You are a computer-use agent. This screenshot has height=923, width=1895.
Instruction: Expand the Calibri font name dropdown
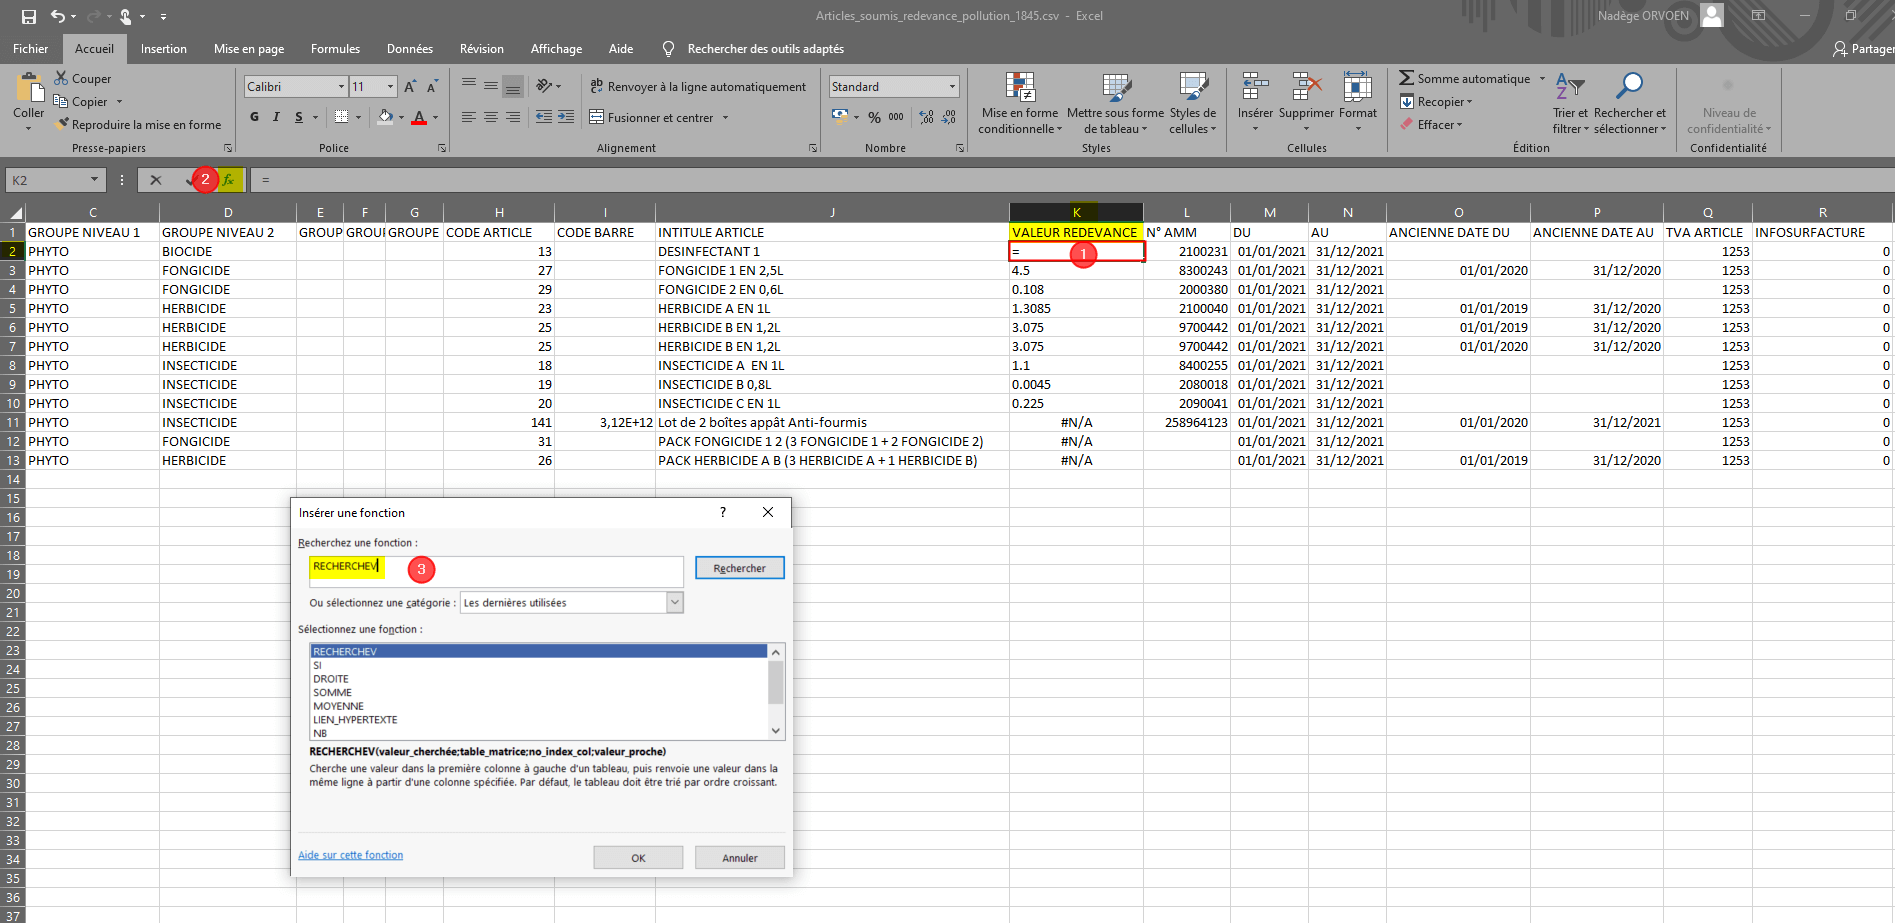pyautogui.click(x=341, y=87)
